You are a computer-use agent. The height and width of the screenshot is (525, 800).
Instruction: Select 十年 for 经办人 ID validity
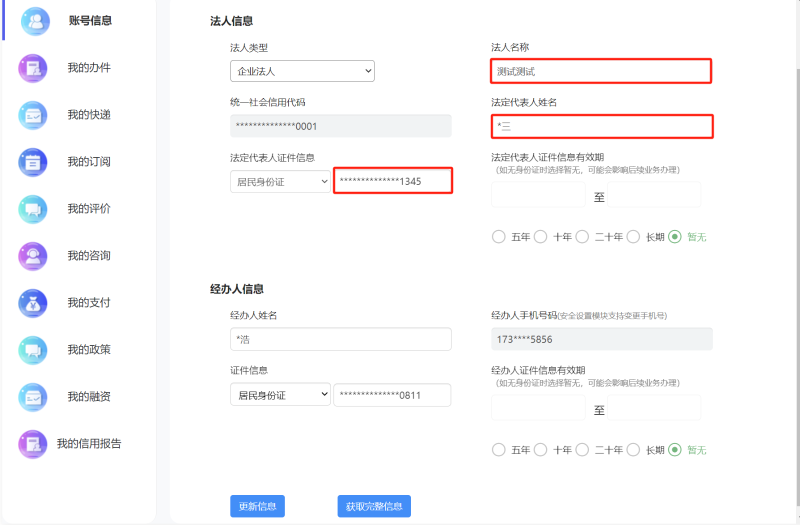[540, 450]
